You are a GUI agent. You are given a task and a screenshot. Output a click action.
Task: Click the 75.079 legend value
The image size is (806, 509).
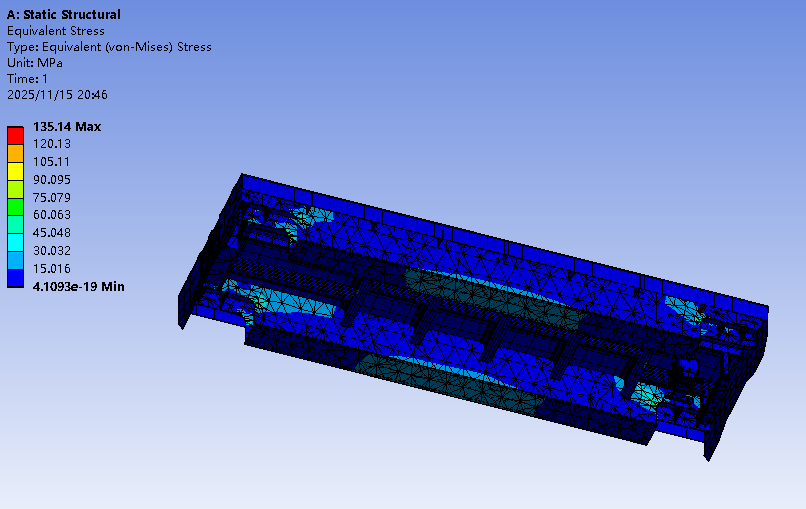[52, 197]
